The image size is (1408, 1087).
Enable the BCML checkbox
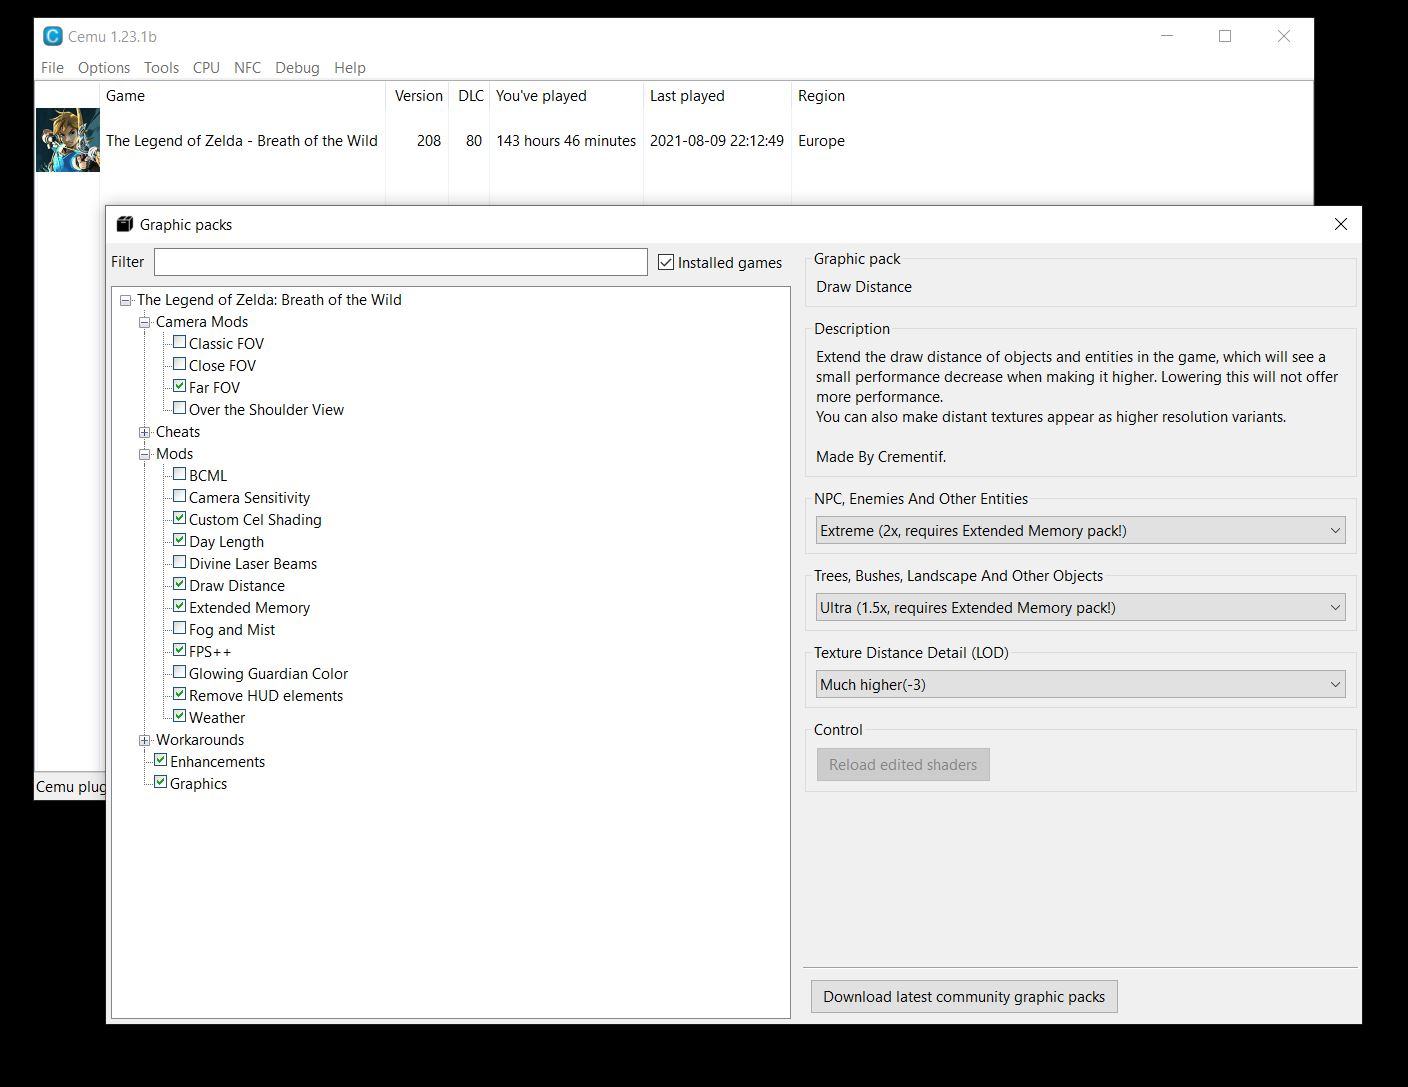click(179, 474)
